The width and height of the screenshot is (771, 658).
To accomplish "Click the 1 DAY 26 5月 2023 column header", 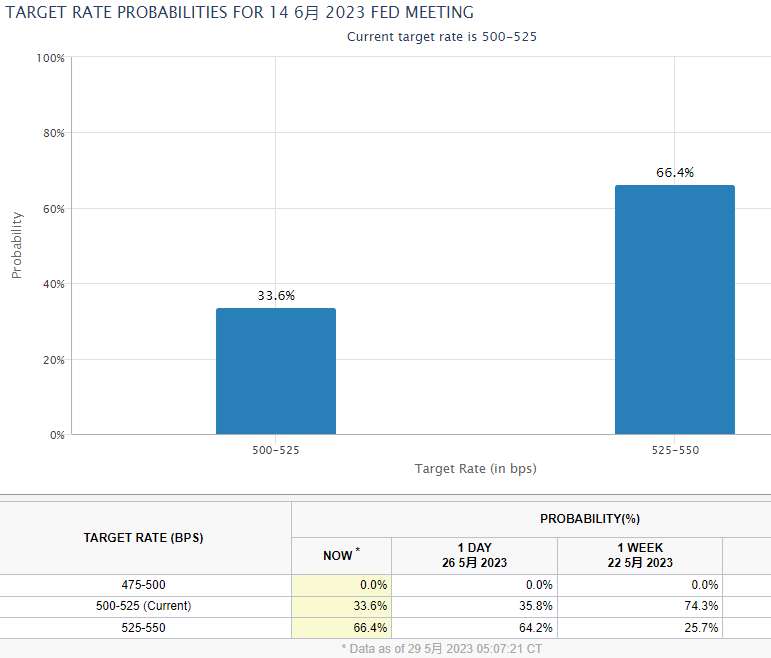I will 474,555.
